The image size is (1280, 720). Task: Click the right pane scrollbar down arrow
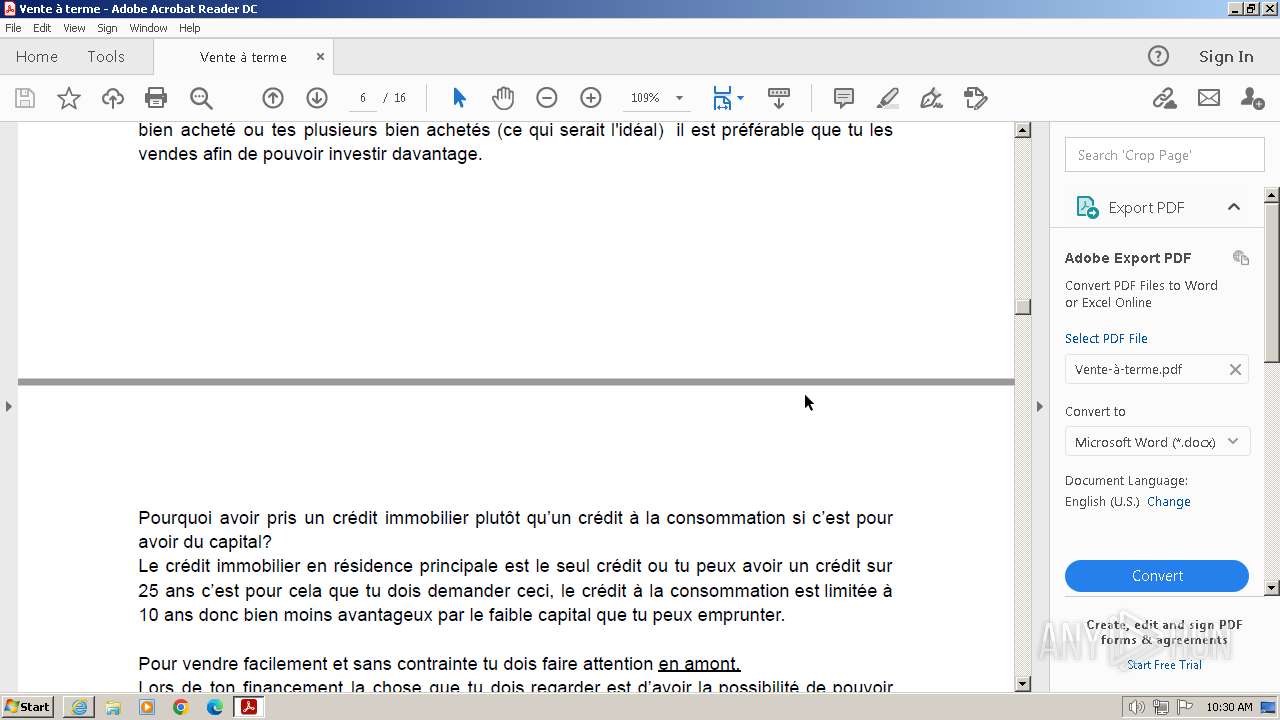click(1272, 588)
